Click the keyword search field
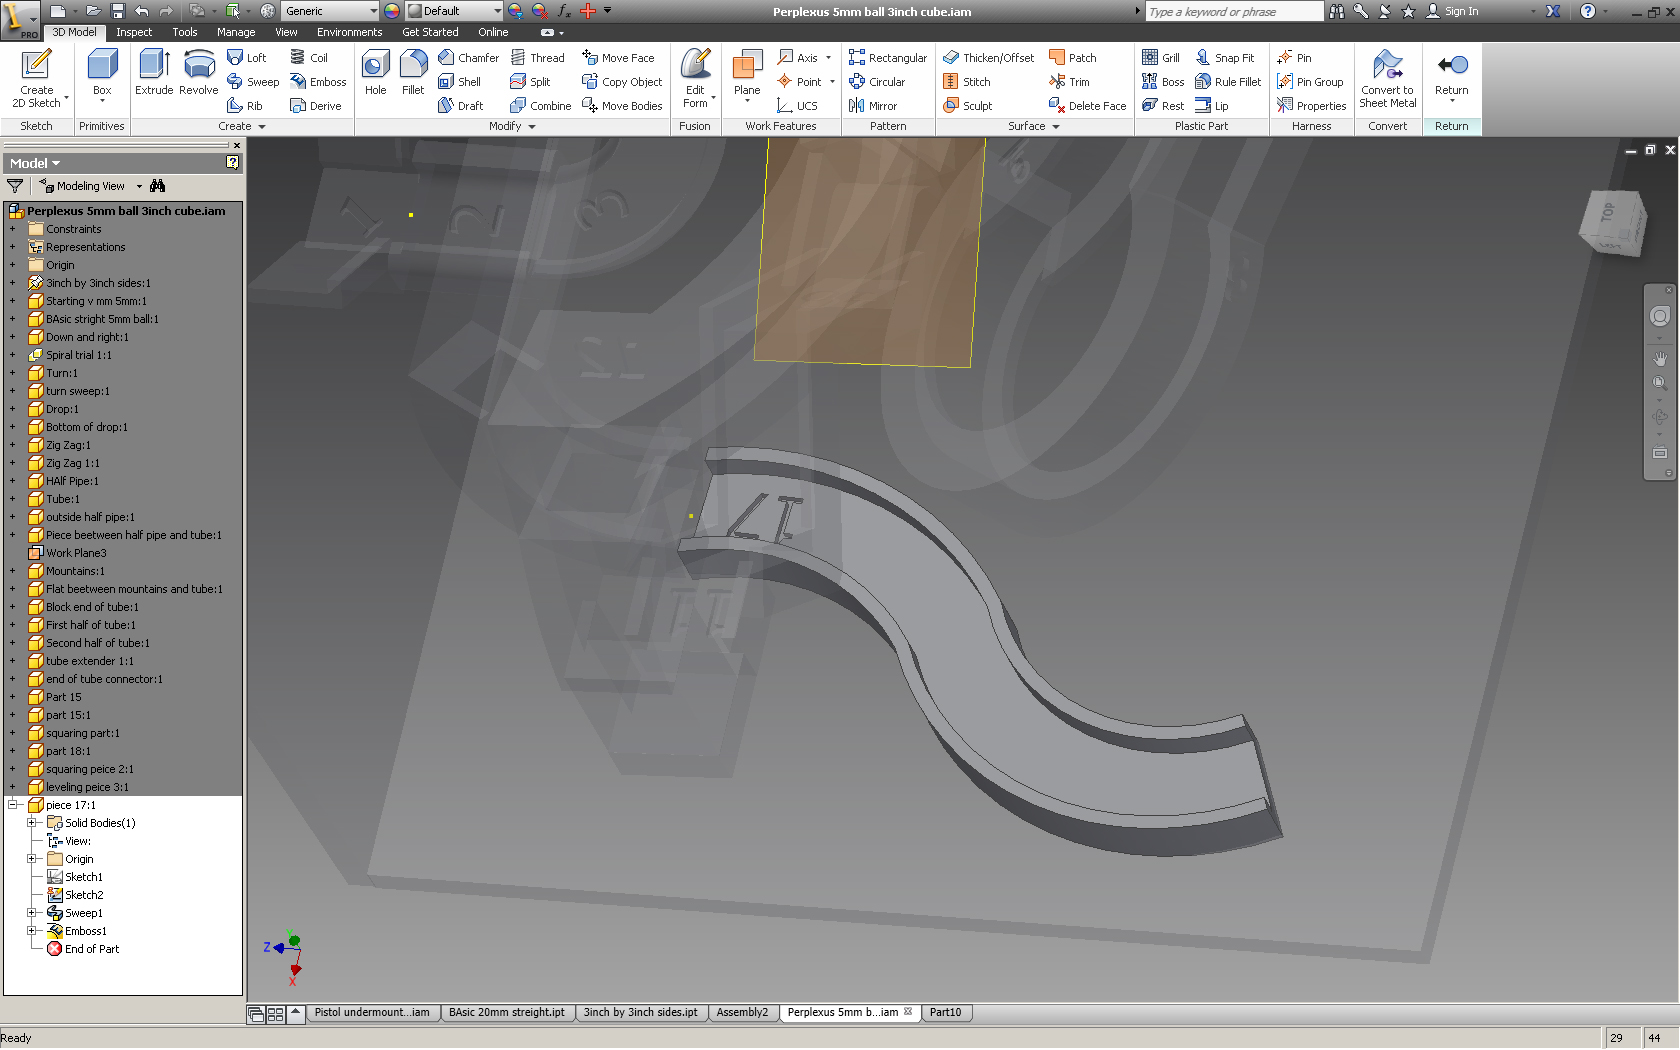Screen dimensions: 1680x1050 click(x=1234, y=11)
